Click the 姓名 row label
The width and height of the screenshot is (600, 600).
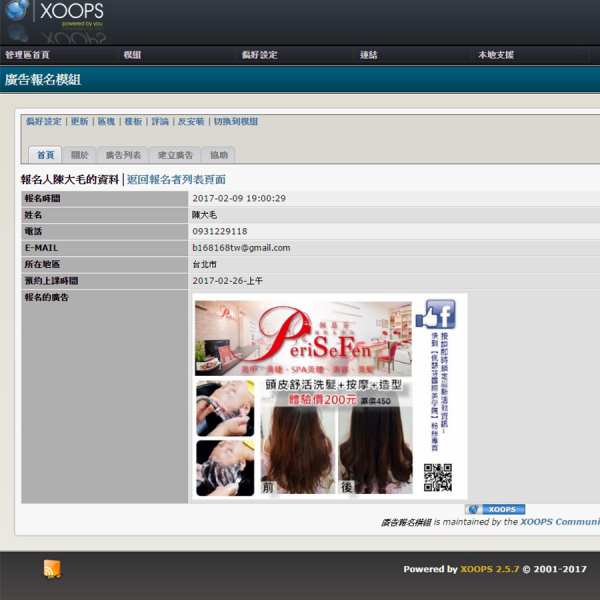coord(33,215)
